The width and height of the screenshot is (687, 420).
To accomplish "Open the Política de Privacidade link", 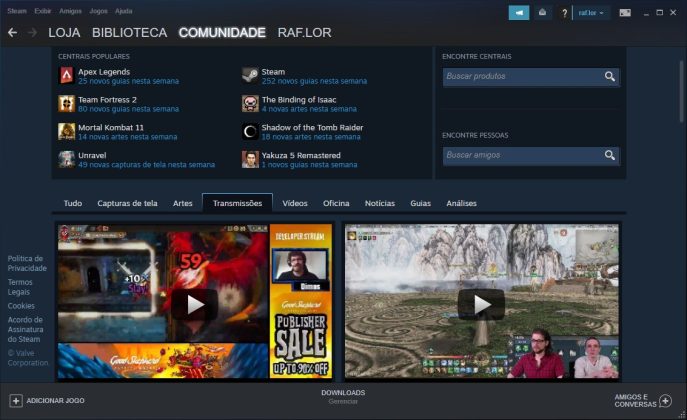I will (x=27, y=263).
